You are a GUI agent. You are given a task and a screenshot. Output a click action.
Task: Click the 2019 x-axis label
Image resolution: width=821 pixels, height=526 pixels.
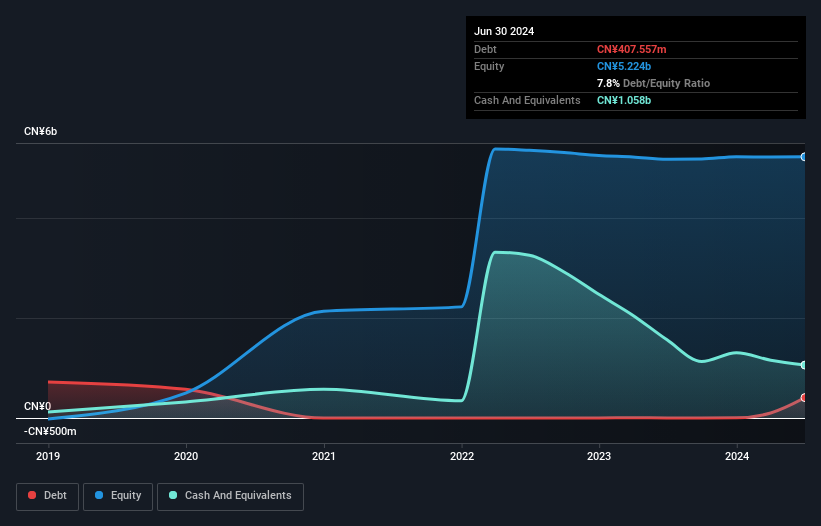48,456
